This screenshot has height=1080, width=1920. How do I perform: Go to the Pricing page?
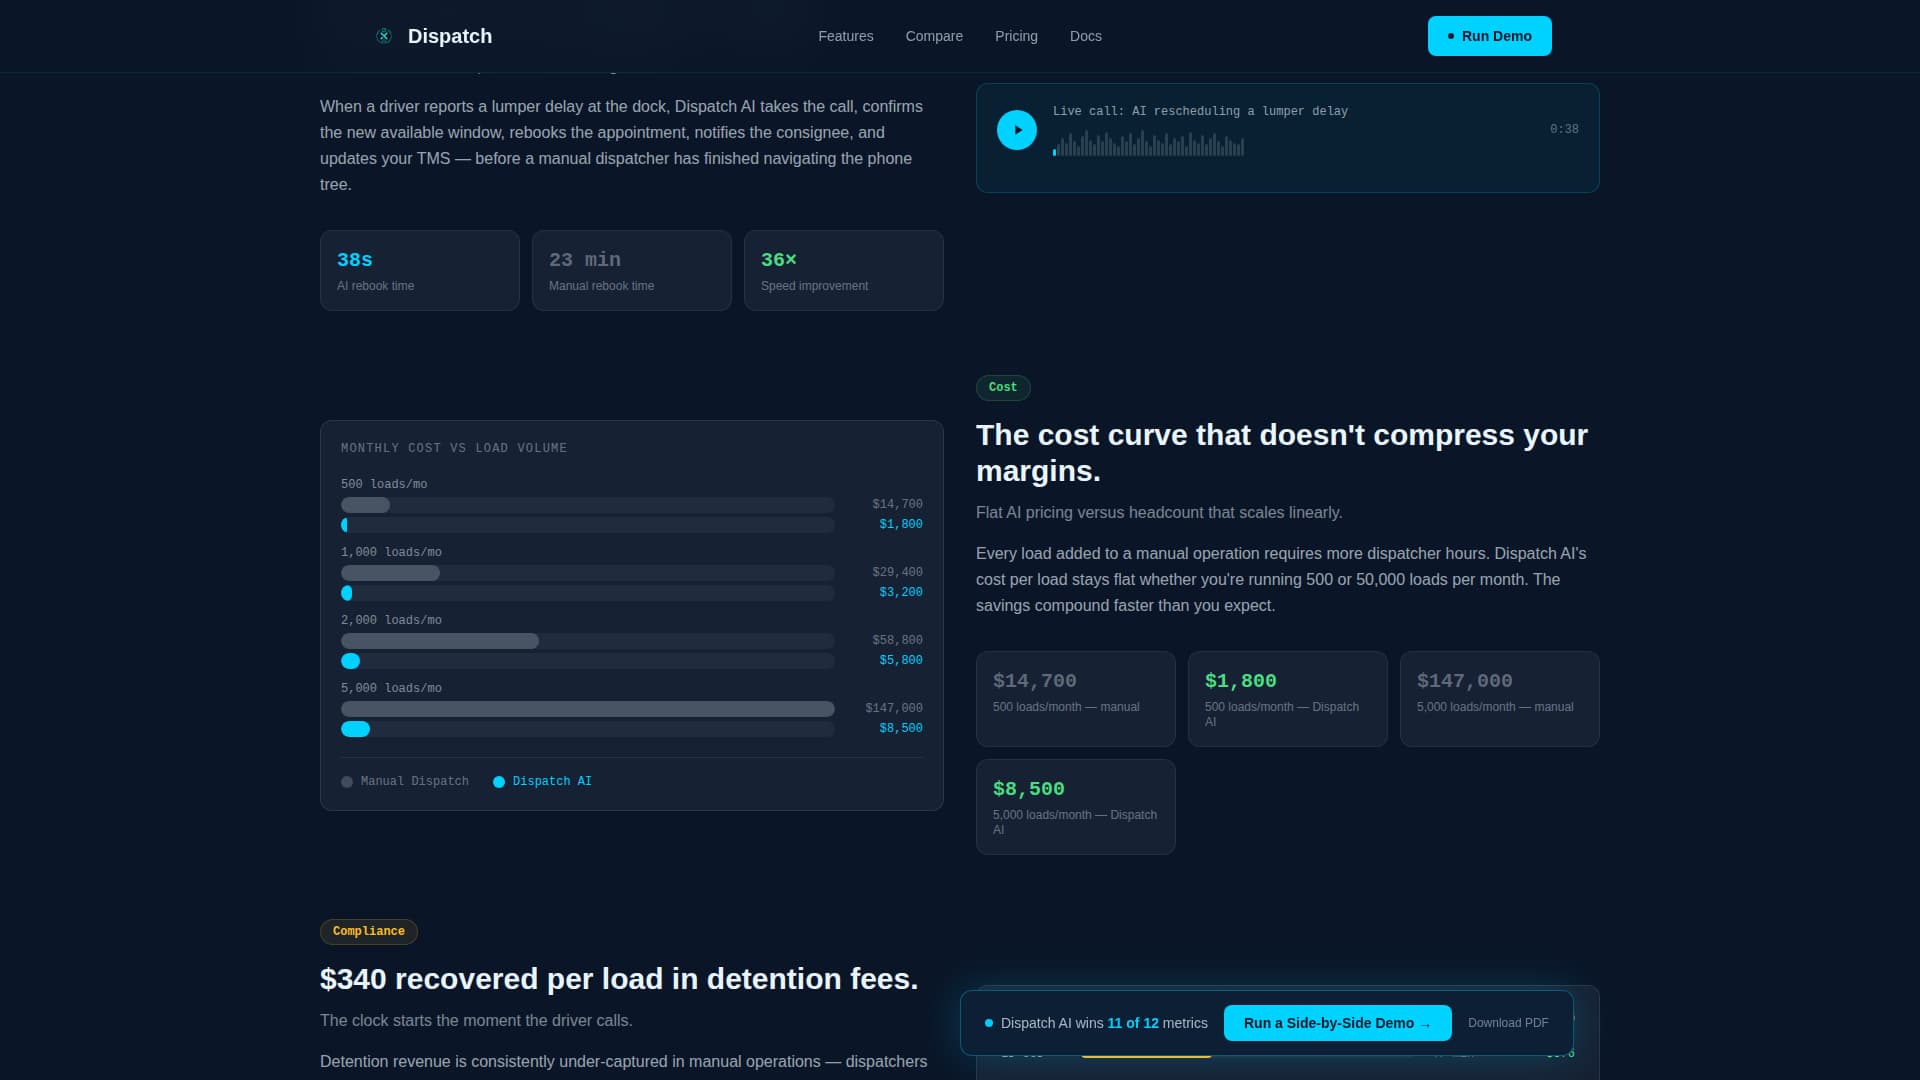tap(1016, 36)
